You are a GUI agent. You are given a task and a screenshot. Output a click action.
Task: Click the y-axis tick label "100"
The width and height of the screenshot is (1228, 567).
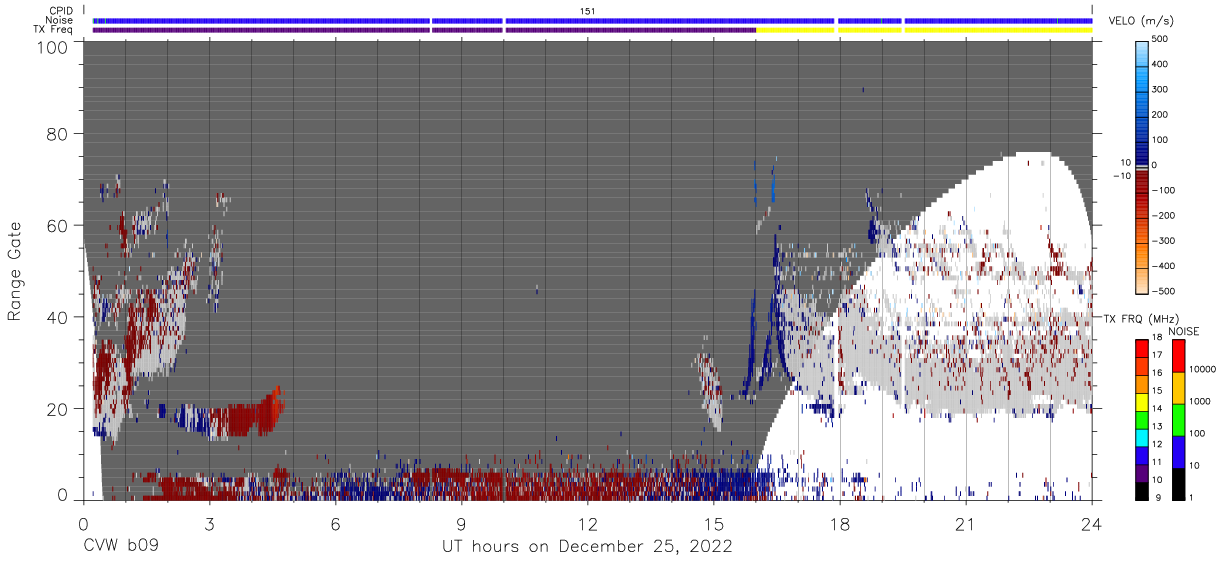pos(52,47)
